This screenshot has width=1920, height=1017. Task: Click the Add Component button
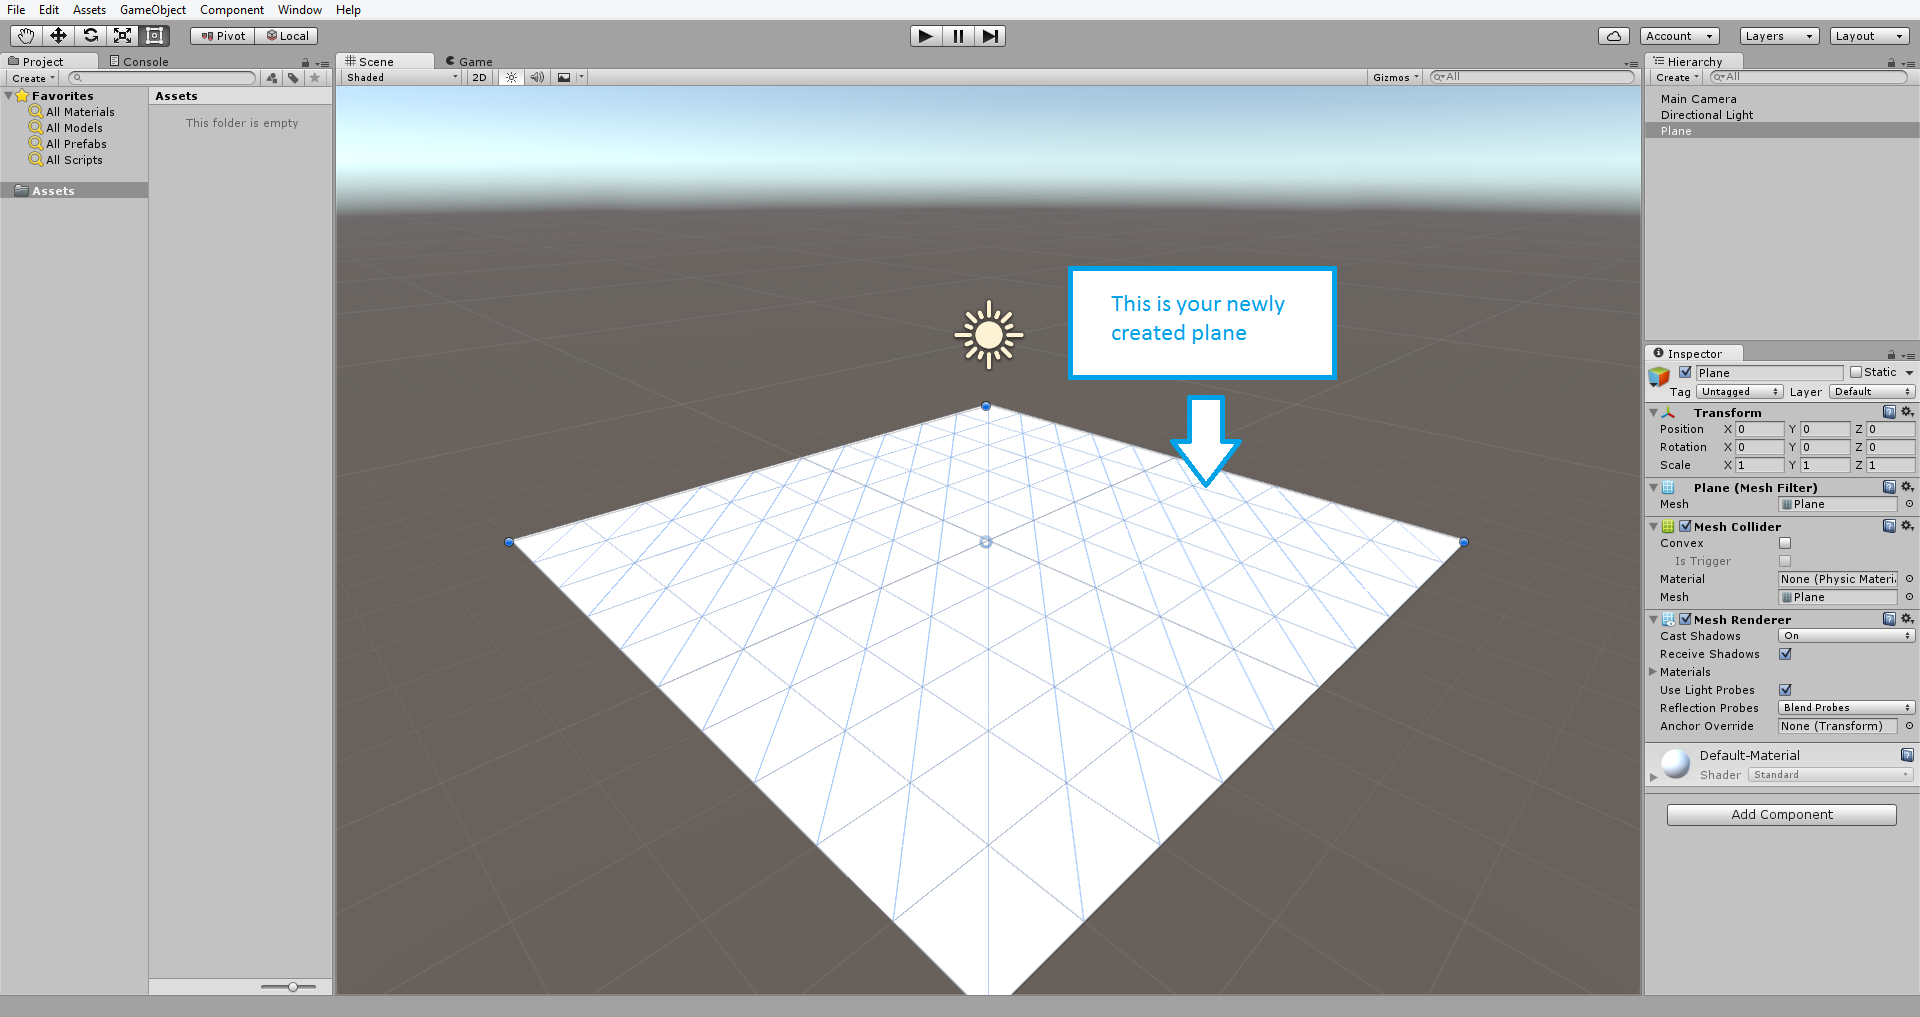point(1782,815)
